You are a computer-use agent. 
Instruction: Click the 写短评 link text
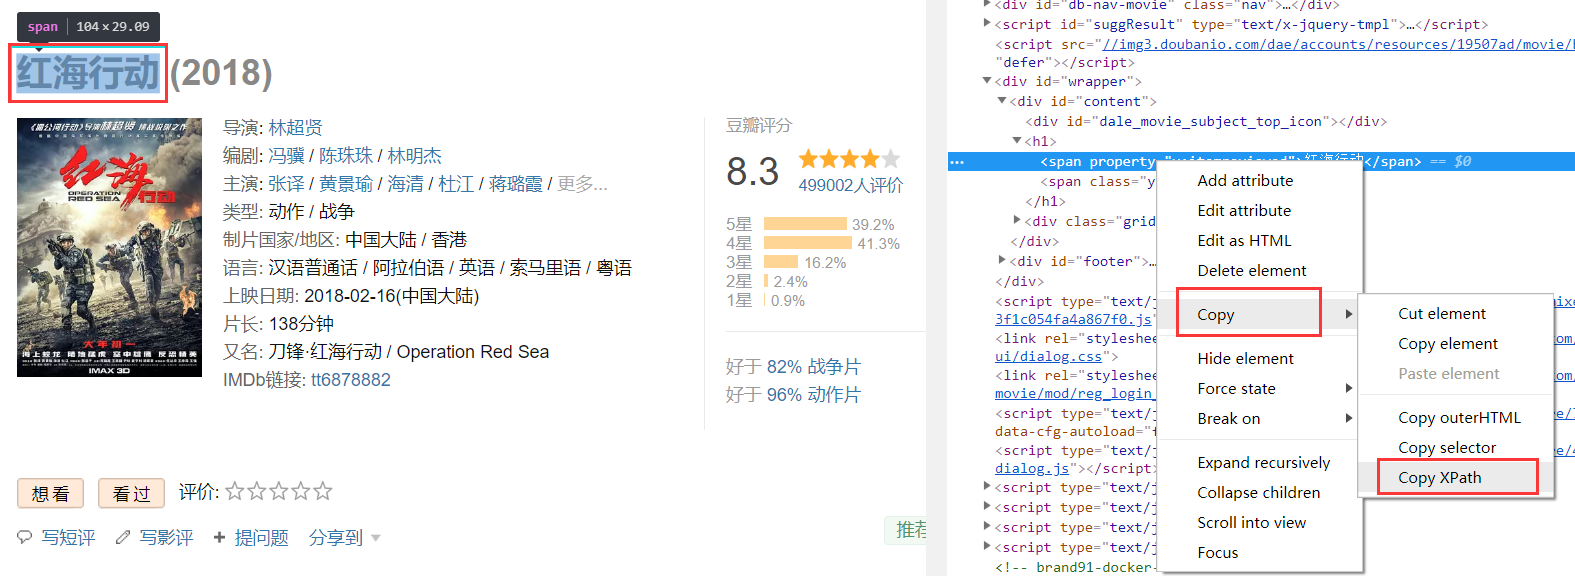click(x=68, y=538)
